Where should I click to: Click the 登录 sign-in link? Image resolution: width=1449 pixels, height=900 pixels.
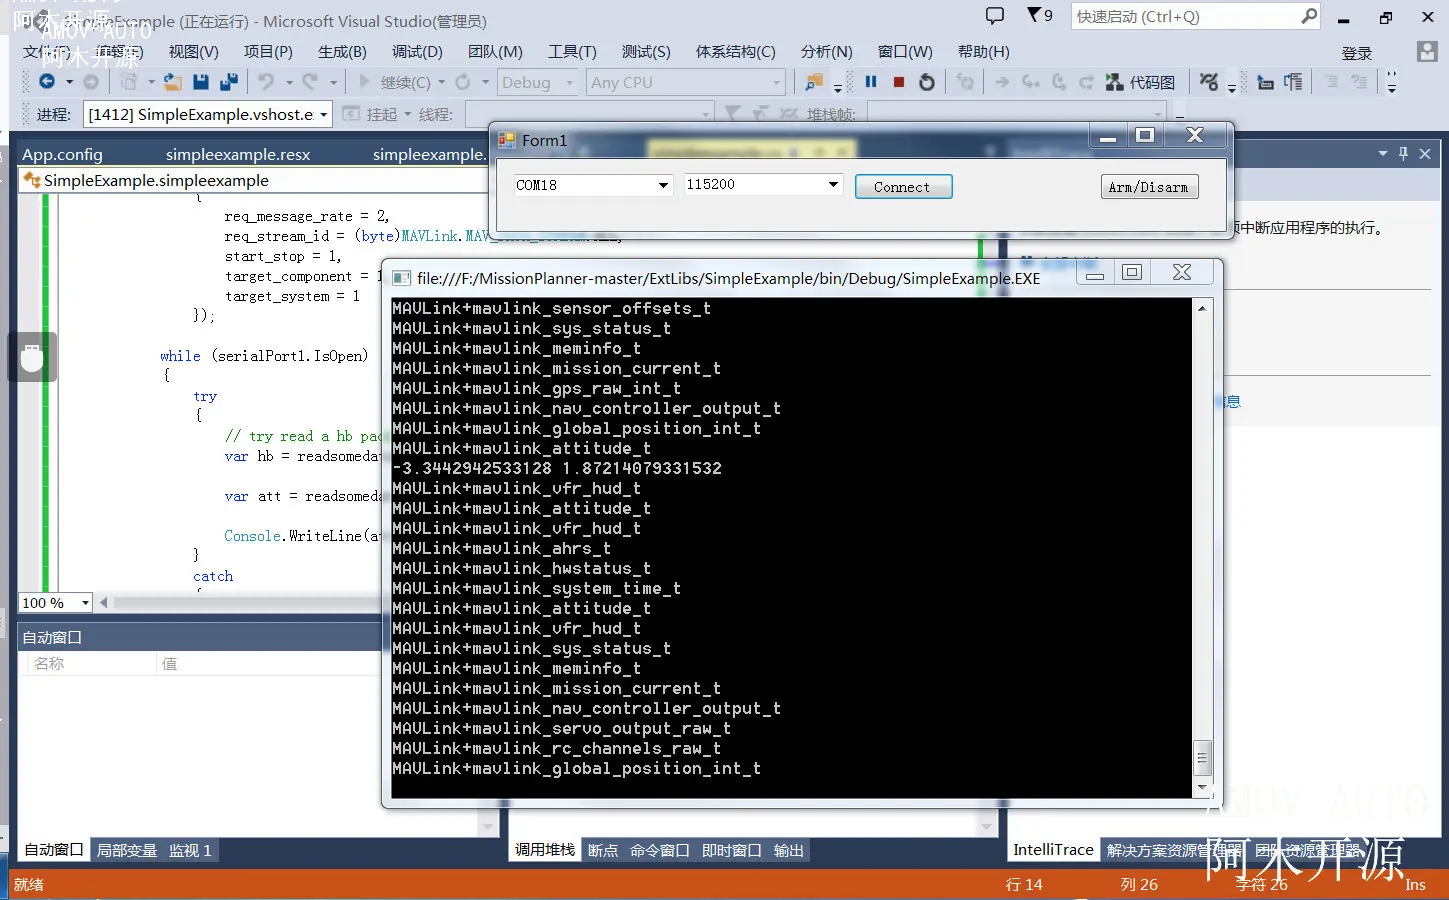tap(1357, 53)
